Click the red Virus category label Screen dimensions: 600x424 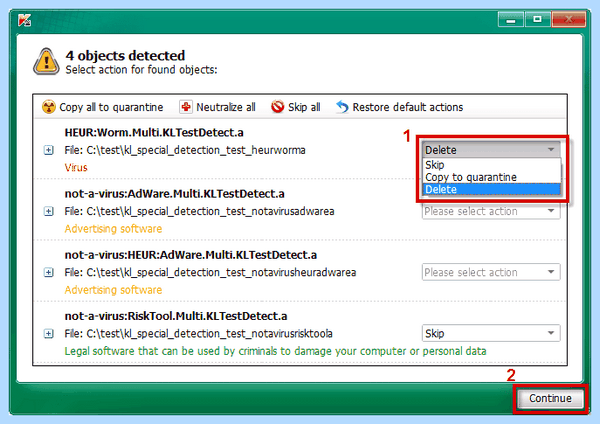[x=76, y=168]
